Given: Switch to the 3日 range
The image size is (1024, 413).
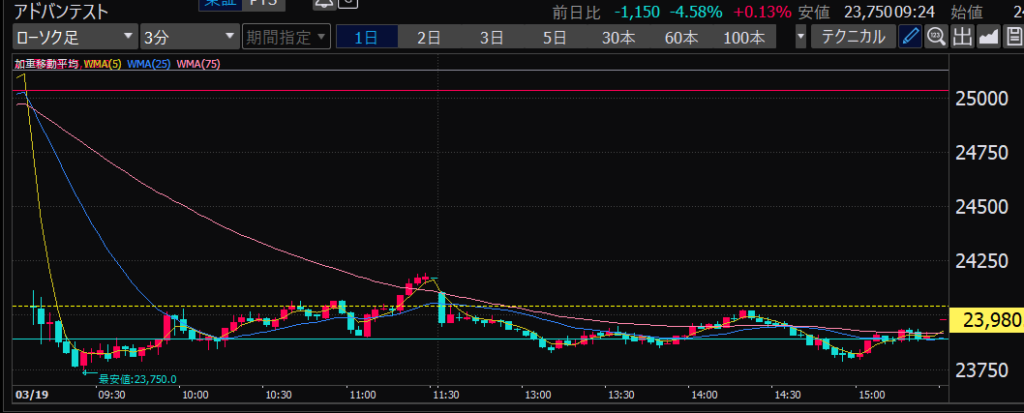Looking at the screenshot, I should 491,38.
